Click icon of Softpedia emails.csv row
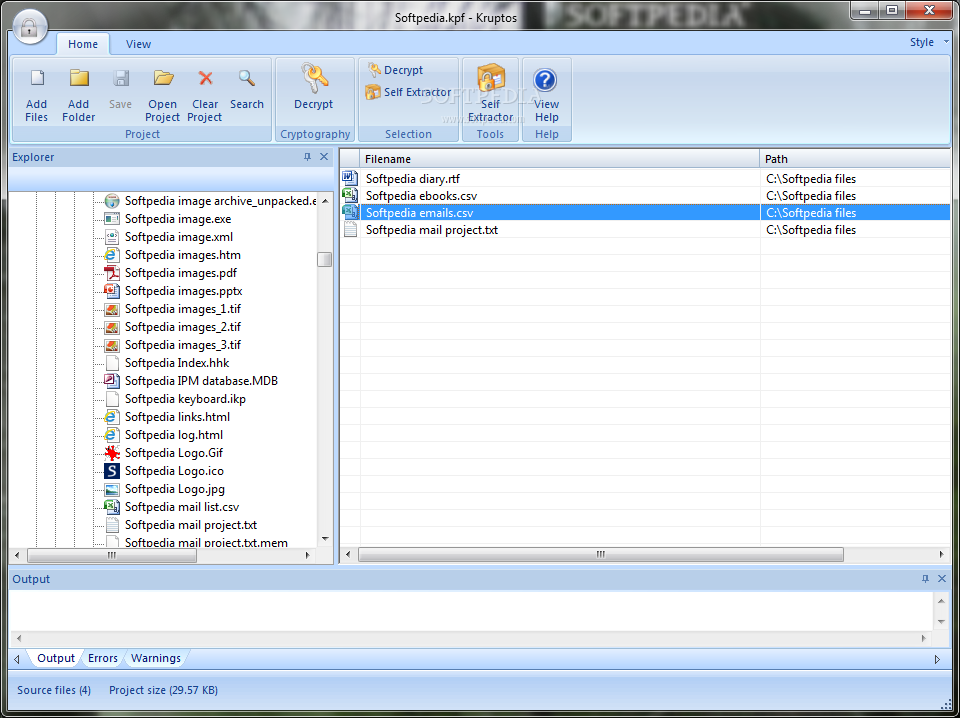The width and height of the screenshot is (960, 718). coord(350,212)
